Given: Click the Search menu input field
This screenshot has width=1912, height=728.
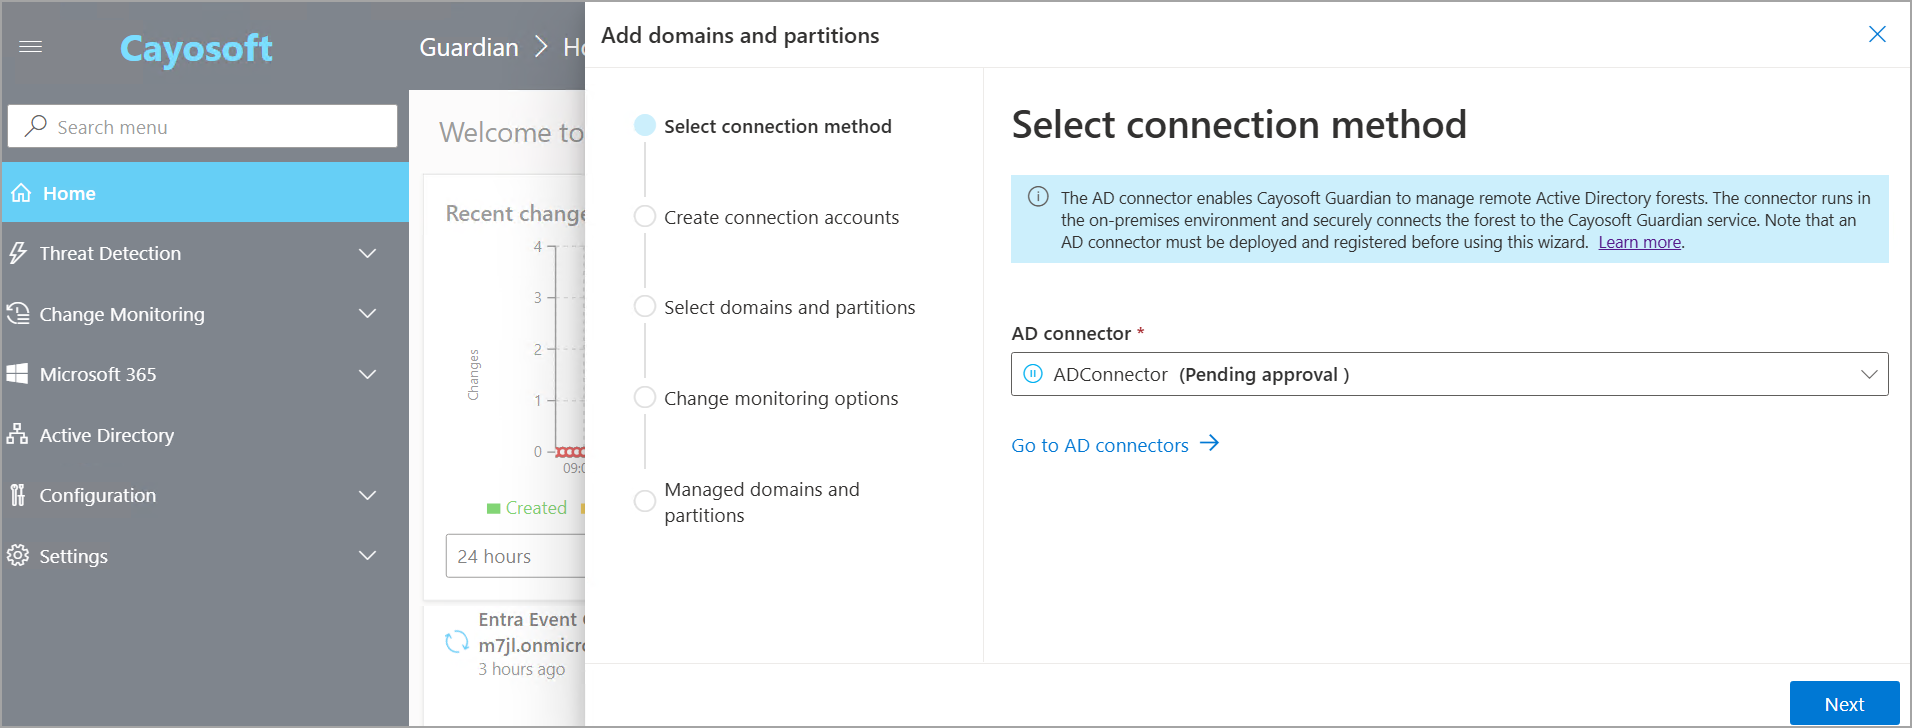Looking at the screenshot, I should [x=202, y=127].
